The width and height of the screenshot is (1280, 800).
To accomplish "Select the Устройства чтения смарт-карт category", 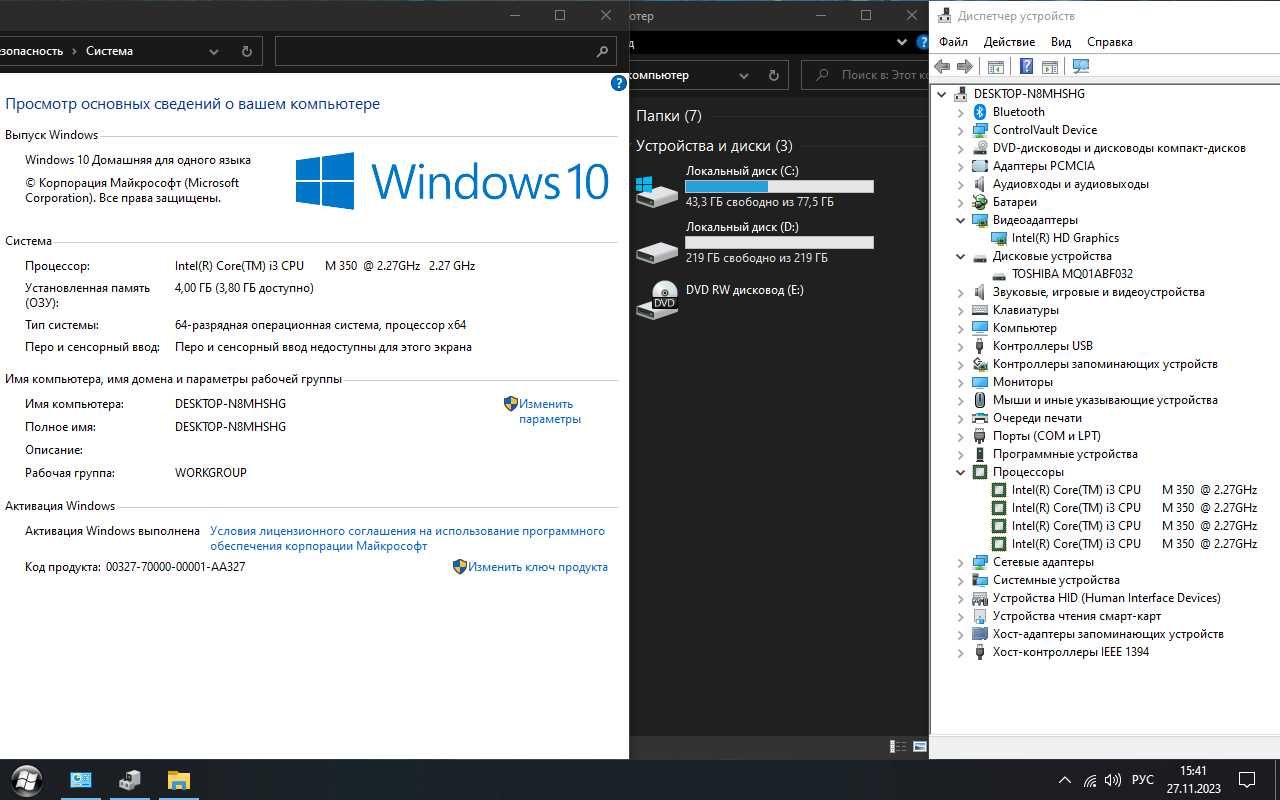I will [1077, 616].
